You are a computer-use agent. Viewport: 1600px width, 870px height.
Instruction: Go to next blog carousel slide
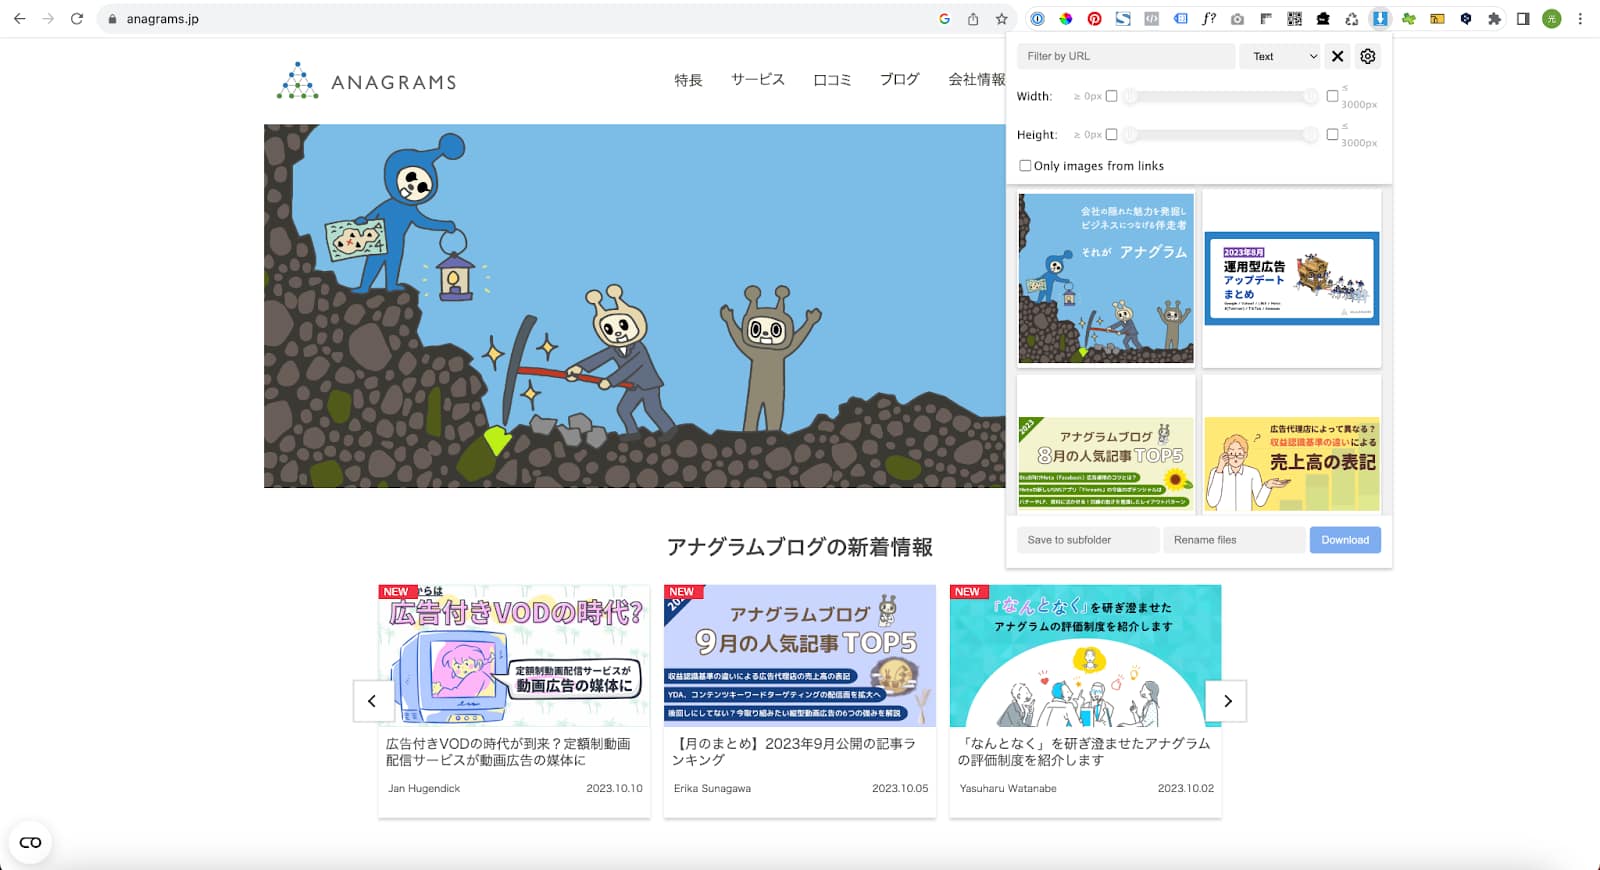click(x=1227, y=701)
